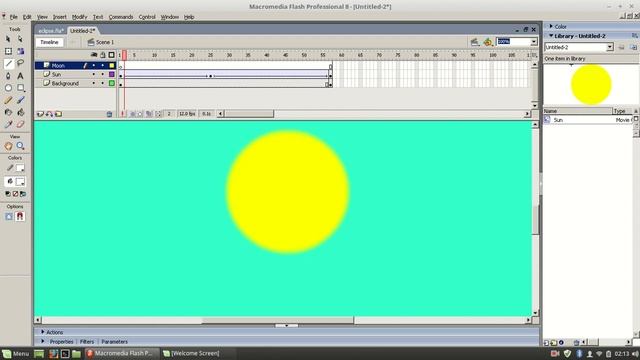The height and width of the screenshot is (360, 640).
Task: Expand the Color panel
Action: pyautogui.click(x=551, y=26)
